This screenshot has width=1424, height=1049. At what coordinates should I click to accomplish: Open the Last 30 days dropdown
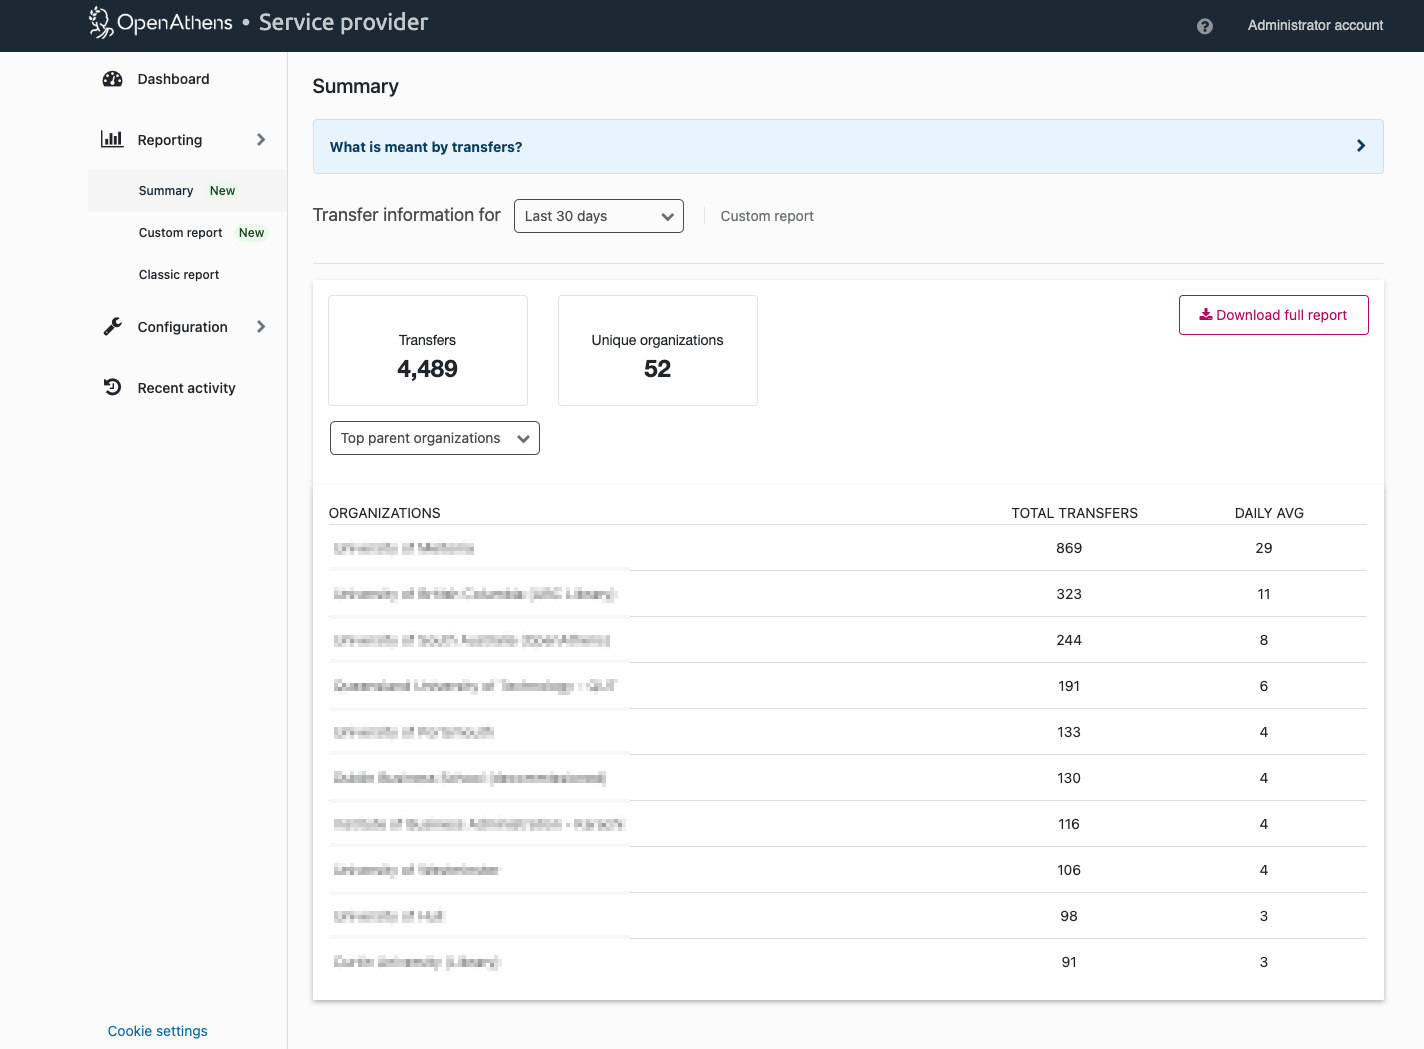[598, 216]
